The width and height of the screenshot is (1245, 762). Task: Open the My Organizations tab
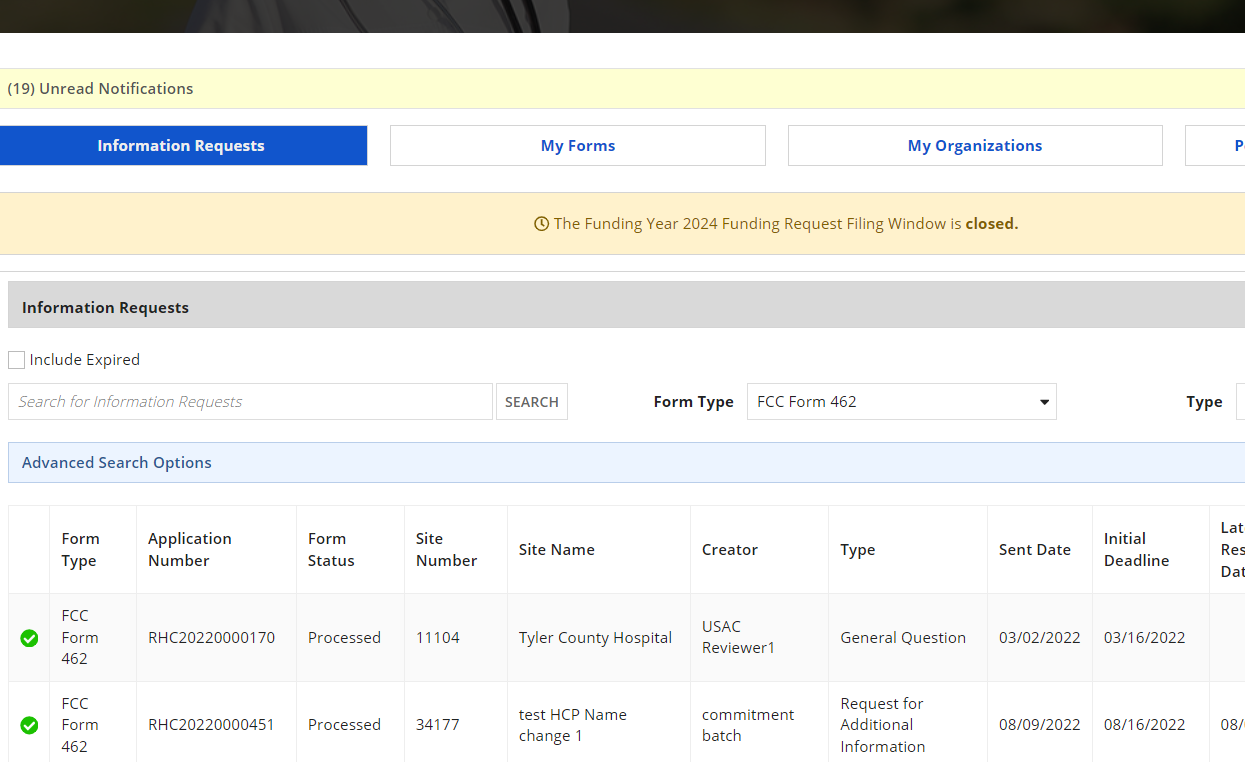click(975, 146)
